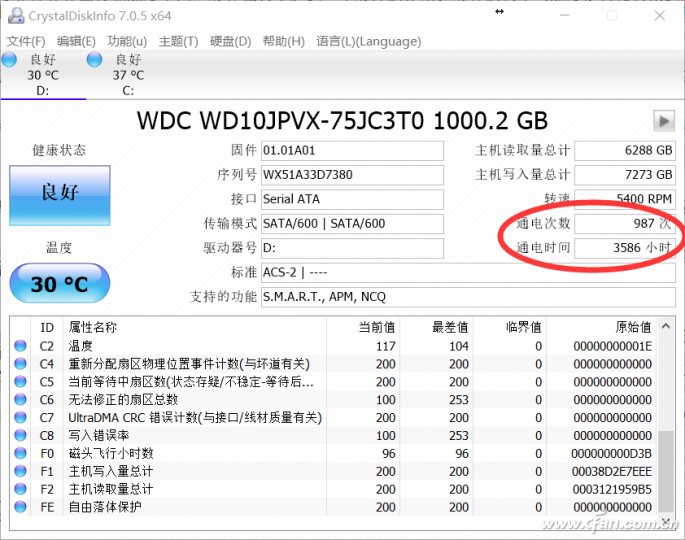Click the rotation speed 5400 RPM field
The image size is (685, 540).
click(625, 199)
